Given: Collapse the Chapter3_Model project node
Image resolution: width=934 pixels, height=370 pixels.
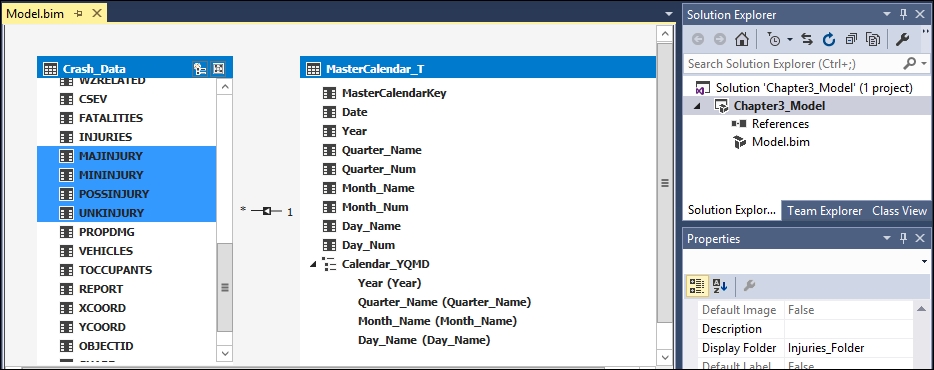Looking at the screenshot, I should point(698,106).
